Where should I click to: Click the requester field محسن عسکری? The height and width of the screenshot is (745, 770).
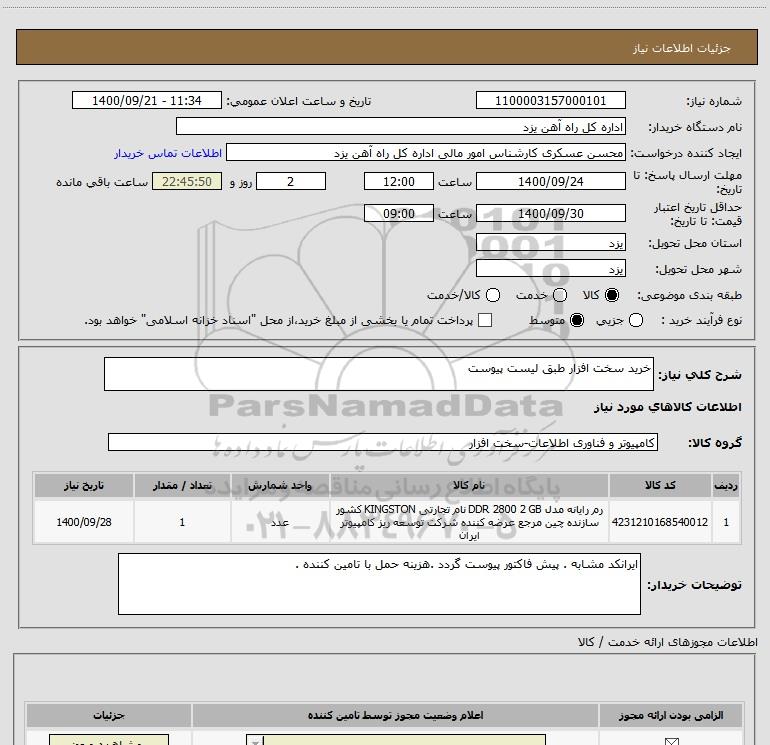[426, 153]
